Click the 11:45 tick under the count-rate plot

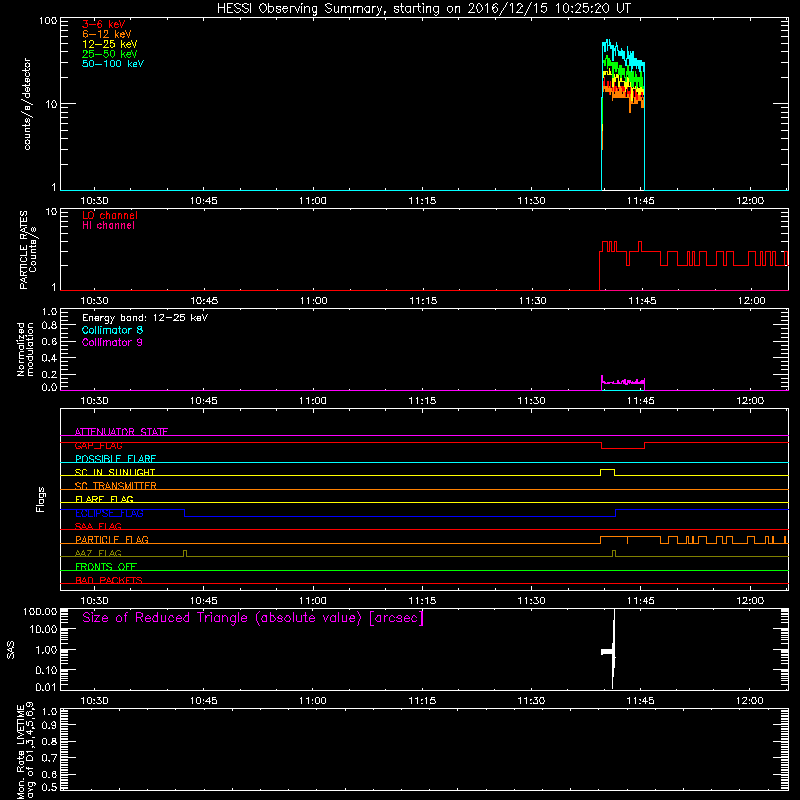tap(641, 201)
